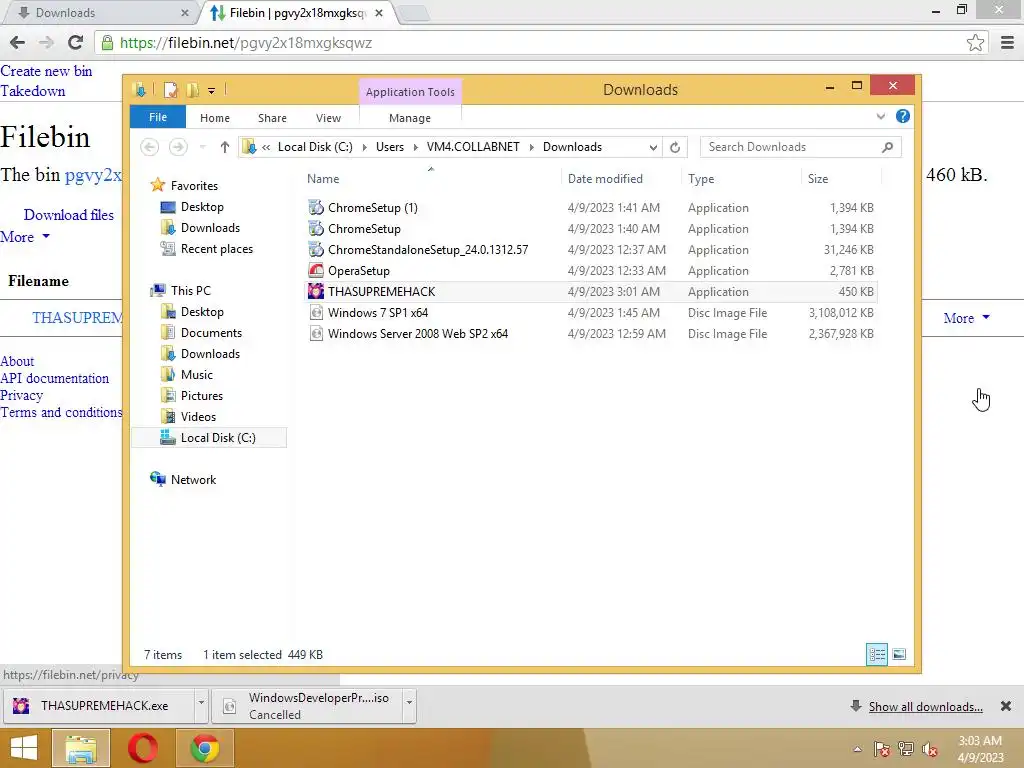Click the network tray icon
This screenshot has height=768, width=1024.
point(905,749)
